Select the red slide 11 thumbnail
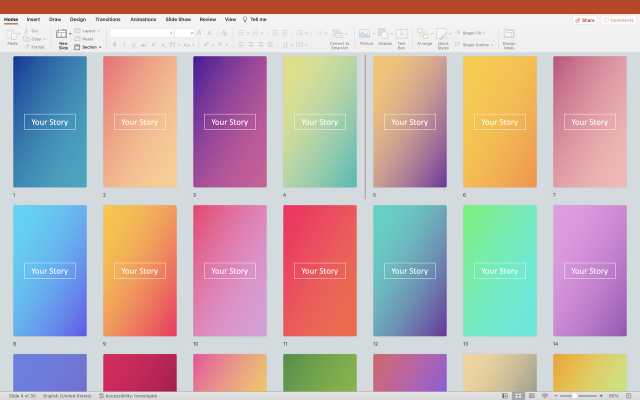 pyautogui.click(x=320, y=271)
